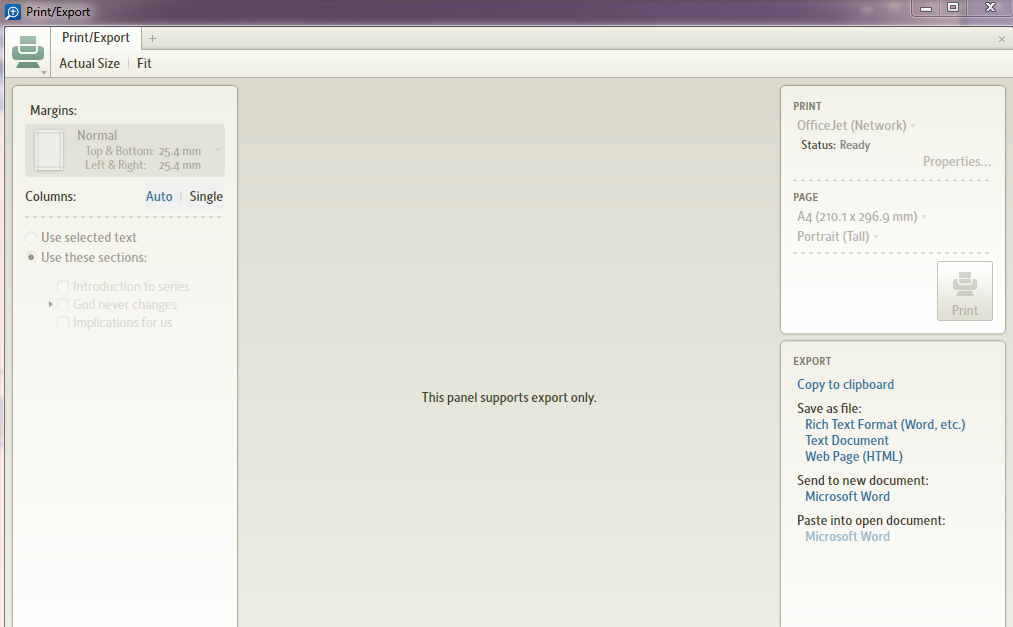Expand the God never changes section

tap(50, 304)
